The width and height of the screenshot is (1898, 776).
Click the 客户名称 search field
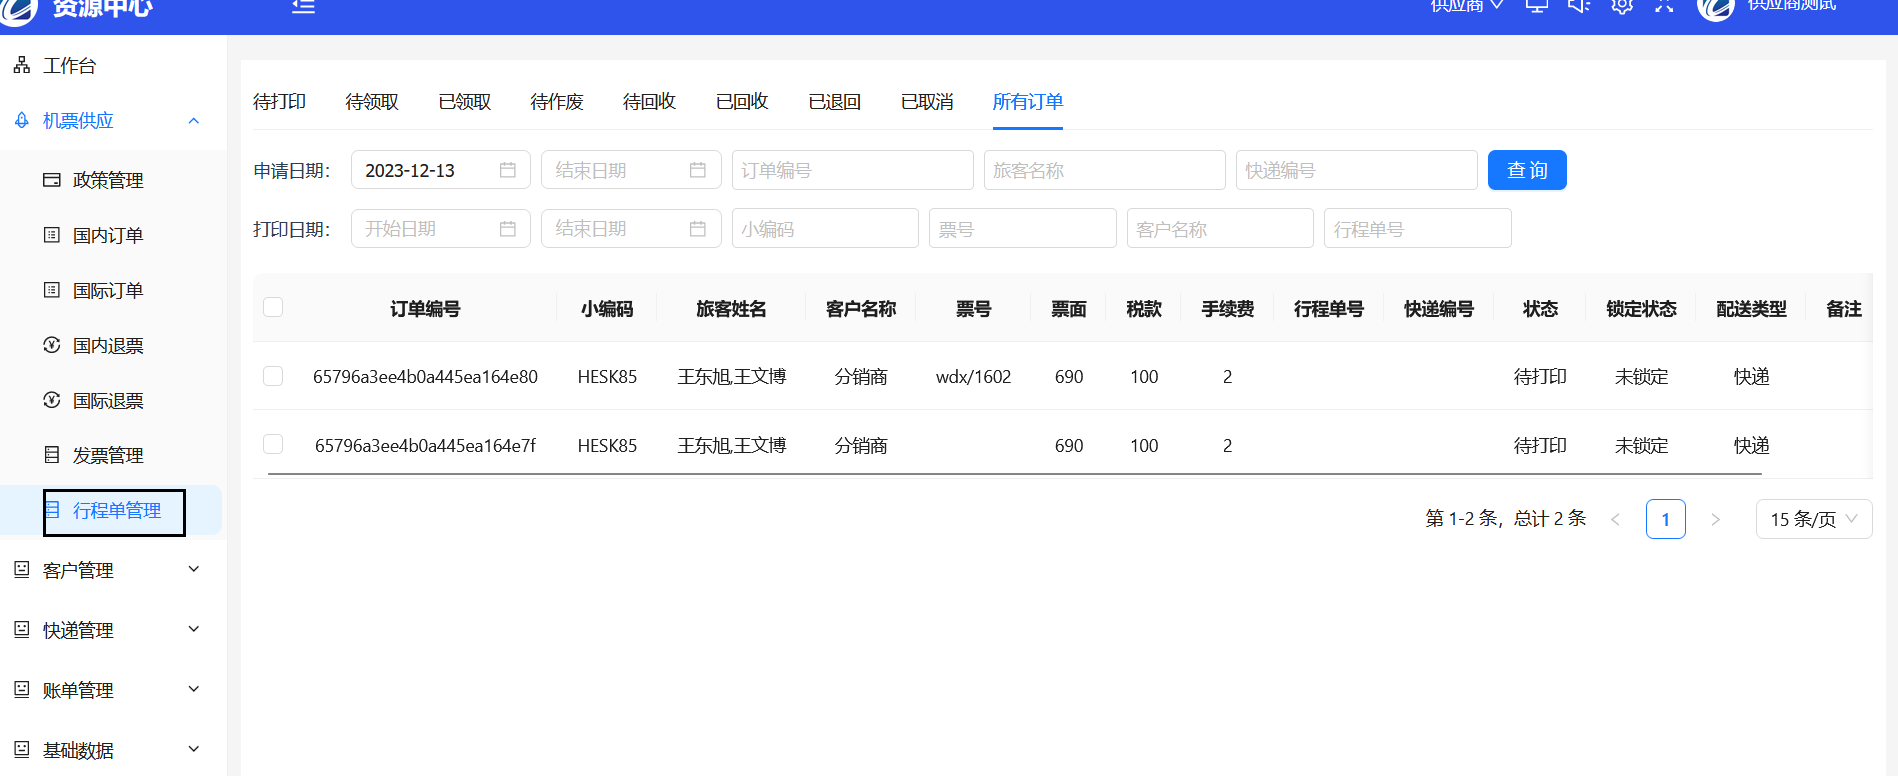pos(1220,229)
